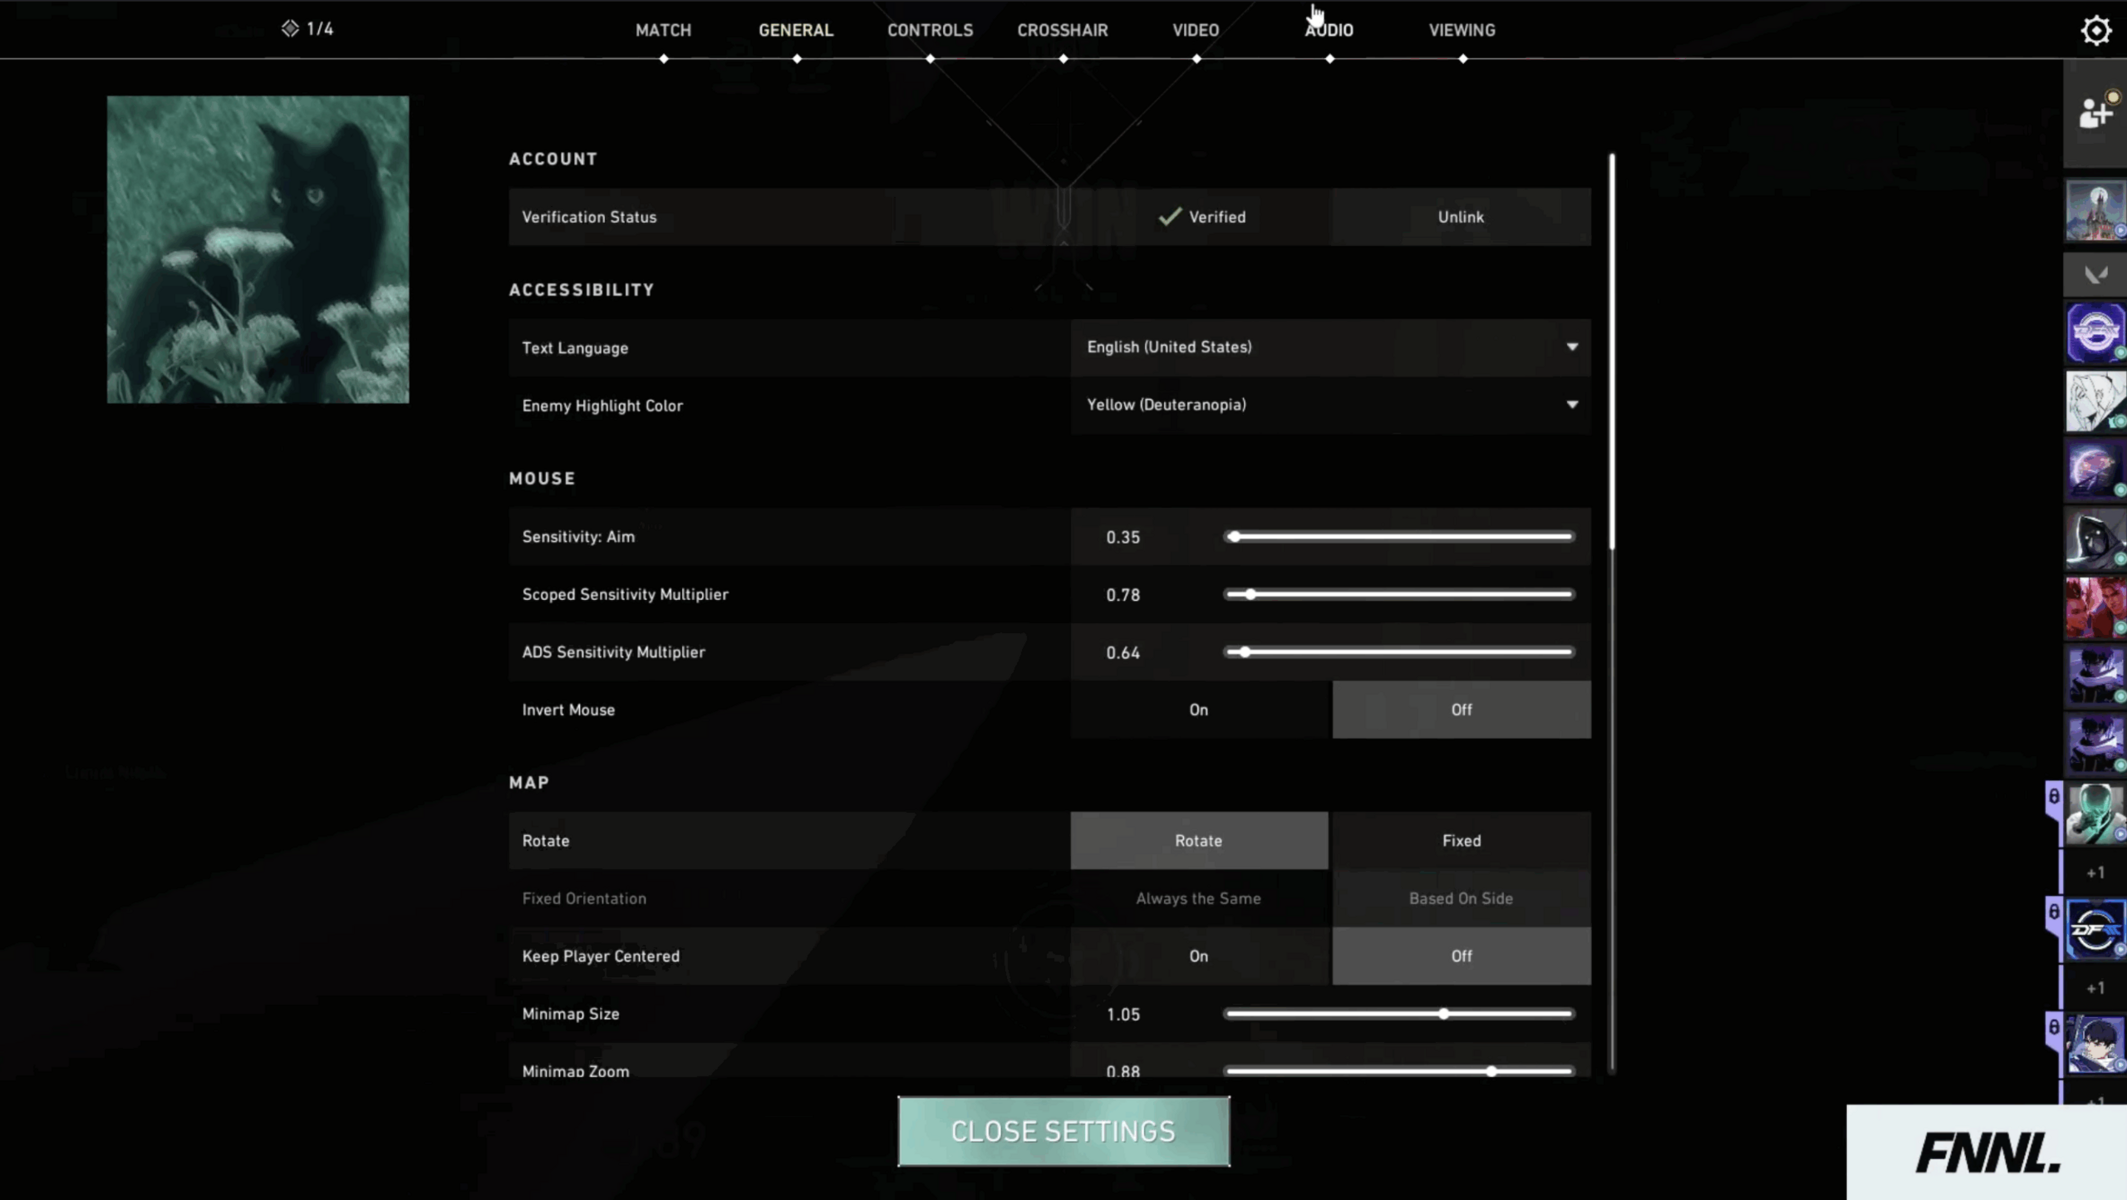Viewport: 2127px width, 1200px height.
Task: Set map Rotate option to Fixed
Action: 1460,841
